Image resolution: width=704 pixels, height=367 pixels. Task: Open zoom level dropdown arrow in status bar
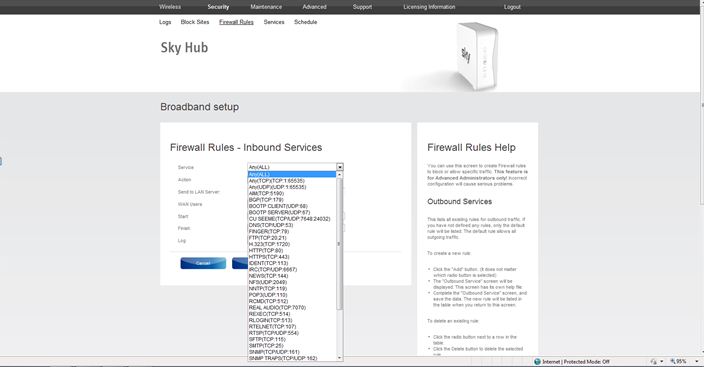click(x=696, y=362)
